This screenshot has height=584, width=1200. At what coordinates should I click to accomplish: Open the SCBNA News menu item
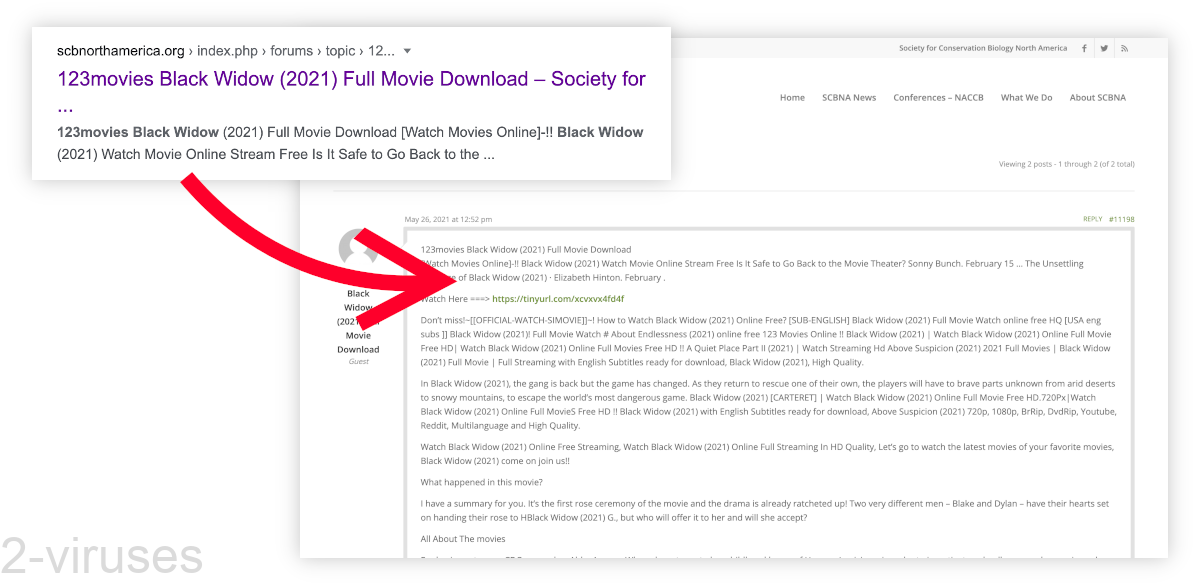pos(849,98)
